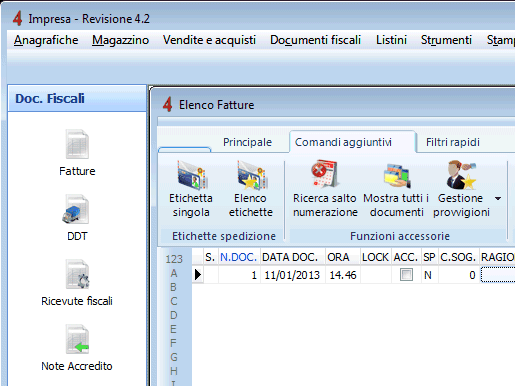Click the C.SOG. column header
This screenshot has height=386, width=515.
click(458, 257)
